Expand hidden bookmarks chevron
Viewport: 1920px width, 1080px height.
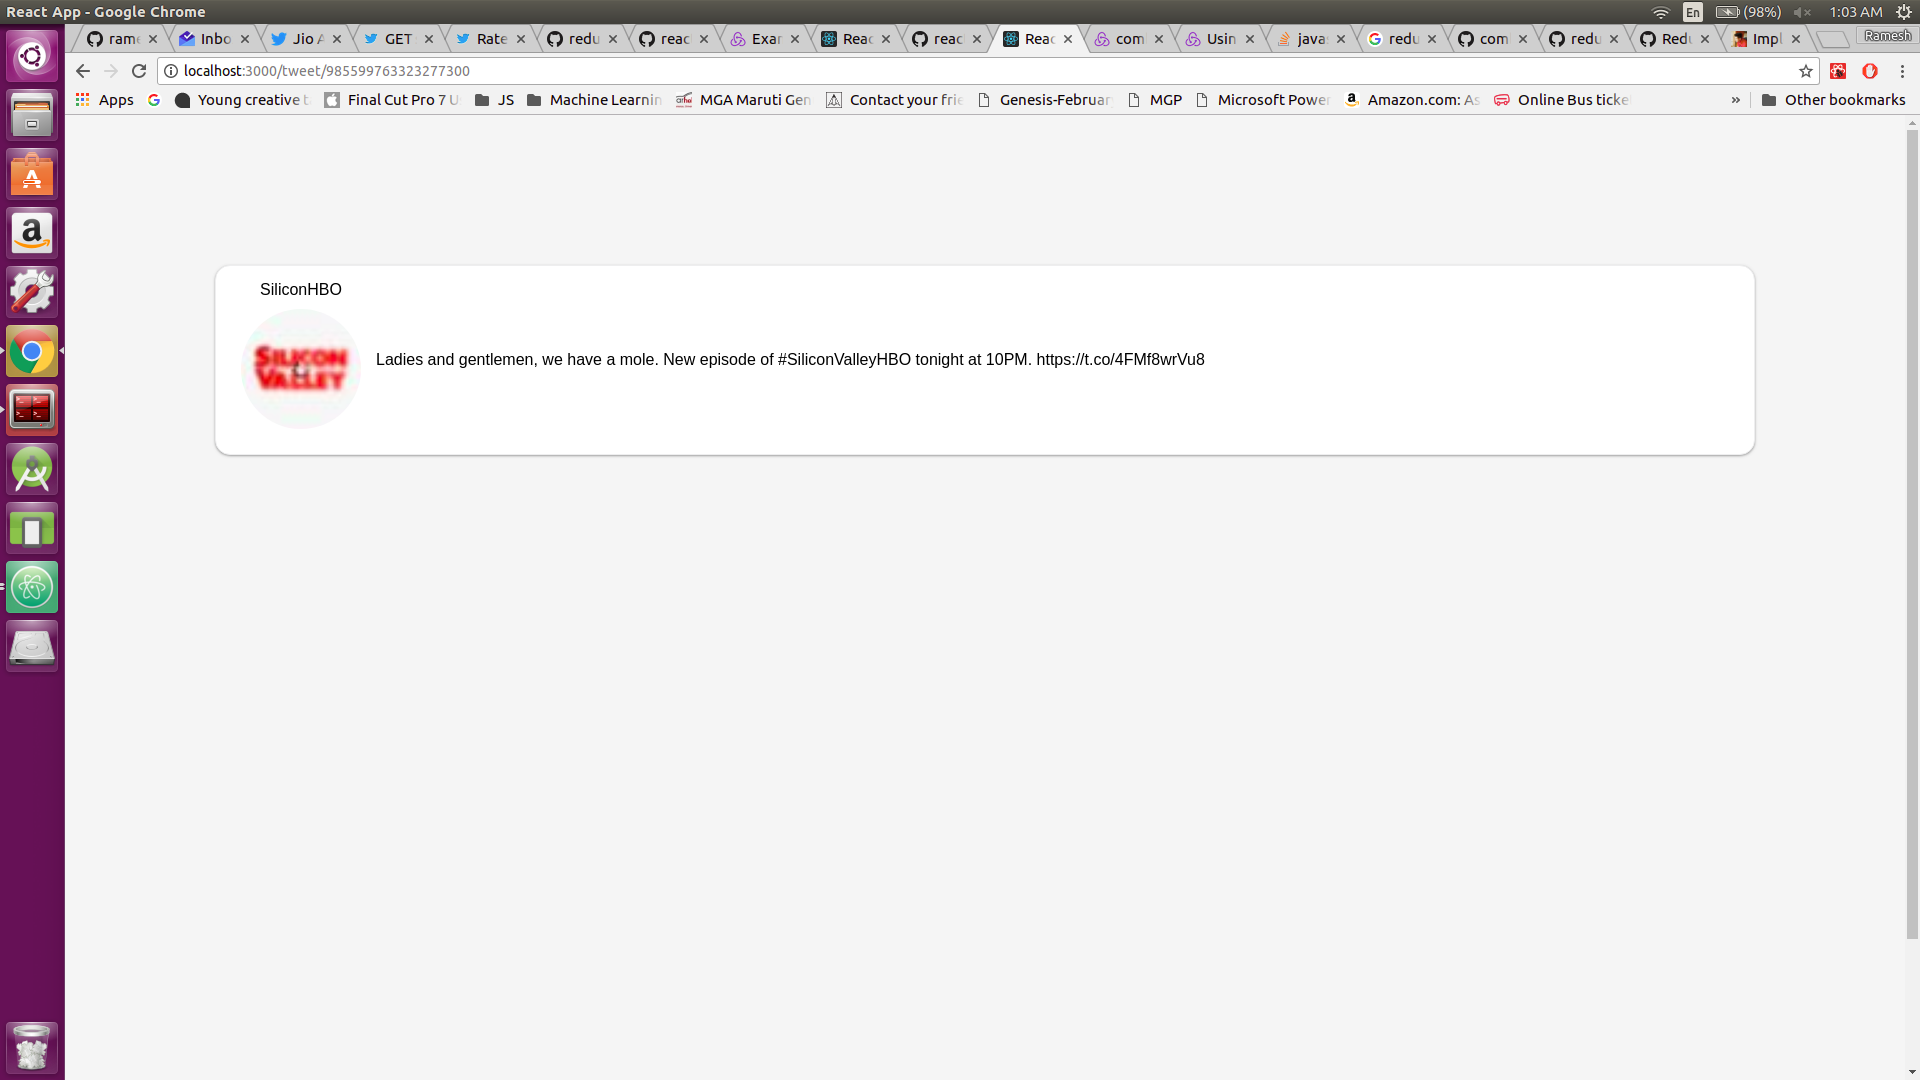coord(1735,100)
